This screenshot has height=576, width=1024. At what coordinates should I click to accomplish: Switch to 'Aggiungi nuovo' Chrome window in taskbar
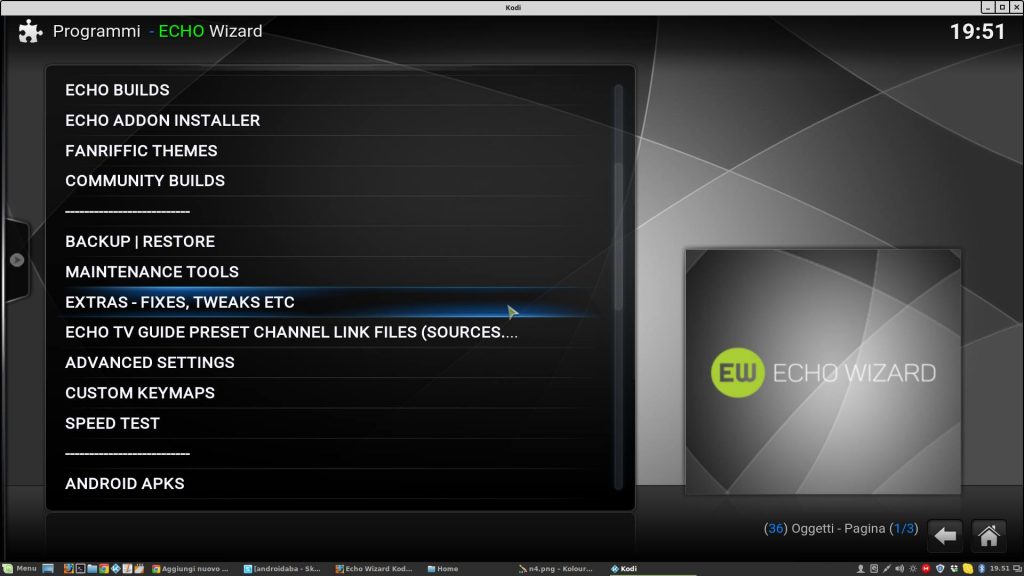click(190, 569)
